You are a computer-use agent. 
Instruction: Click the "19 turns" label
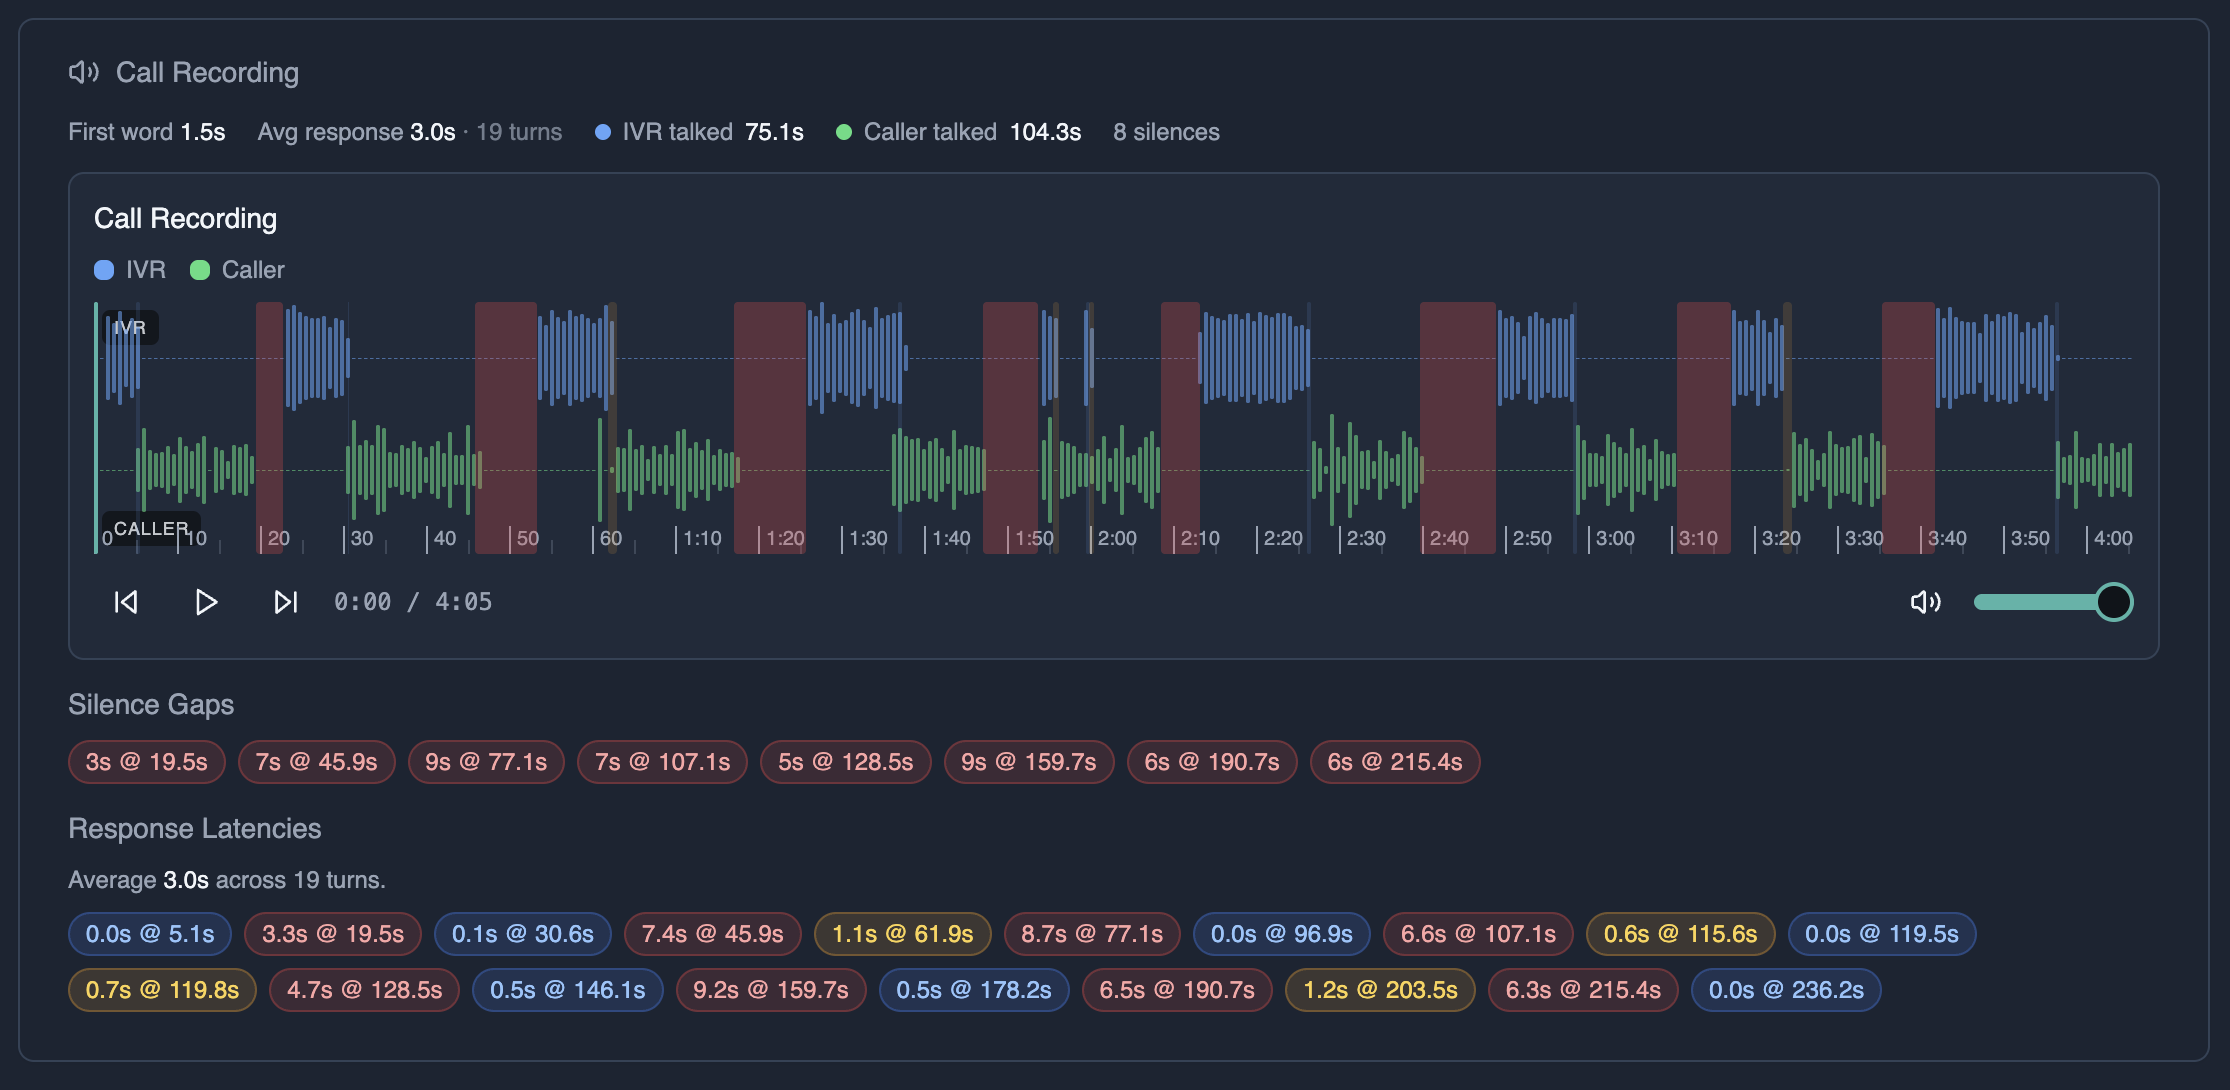tap(519, 132)
